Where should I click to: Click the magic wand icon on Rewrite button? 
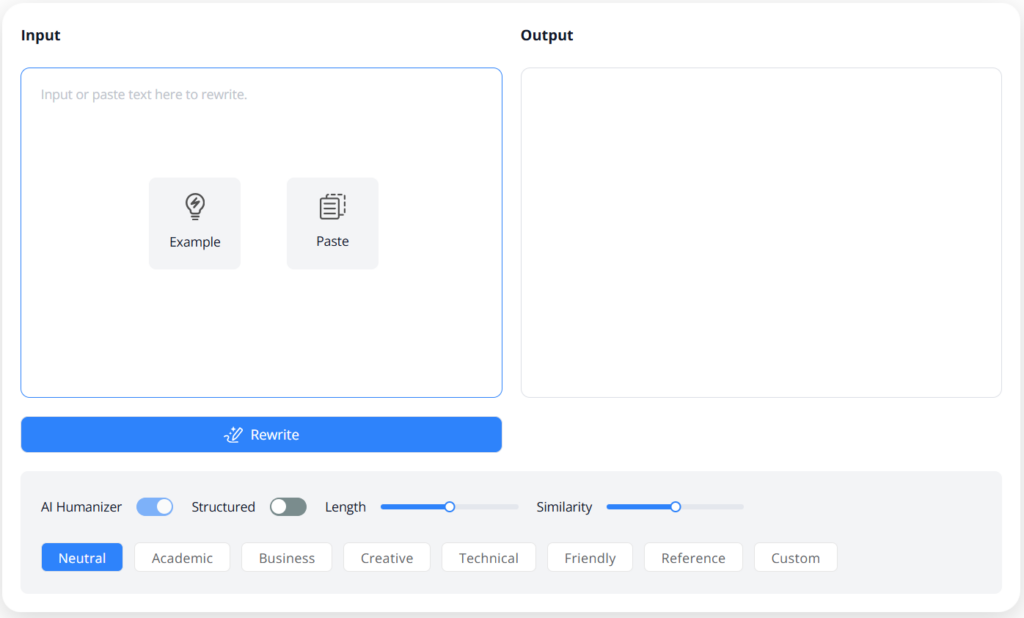click(233, 434)
